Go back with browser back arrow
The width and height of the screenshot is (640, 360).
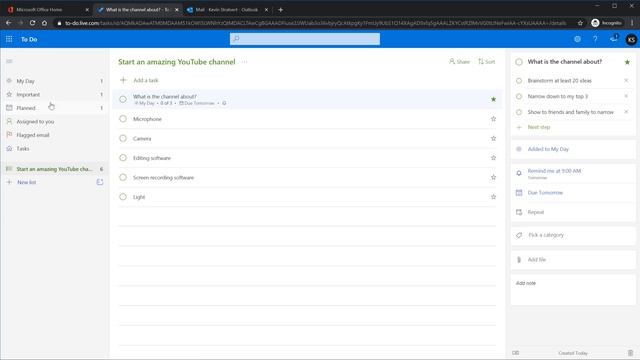point(9,23)
